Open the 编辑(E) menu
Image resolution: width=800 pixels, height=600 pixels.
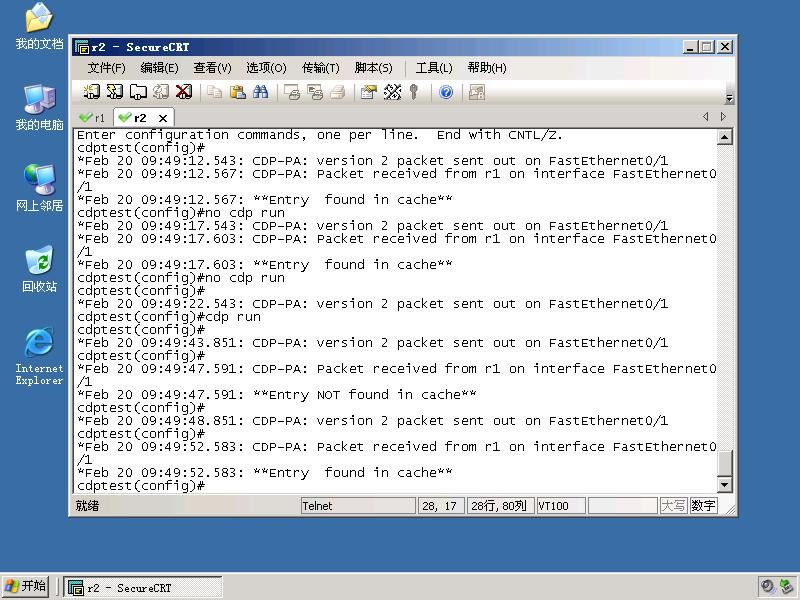[x=159, y=68]
